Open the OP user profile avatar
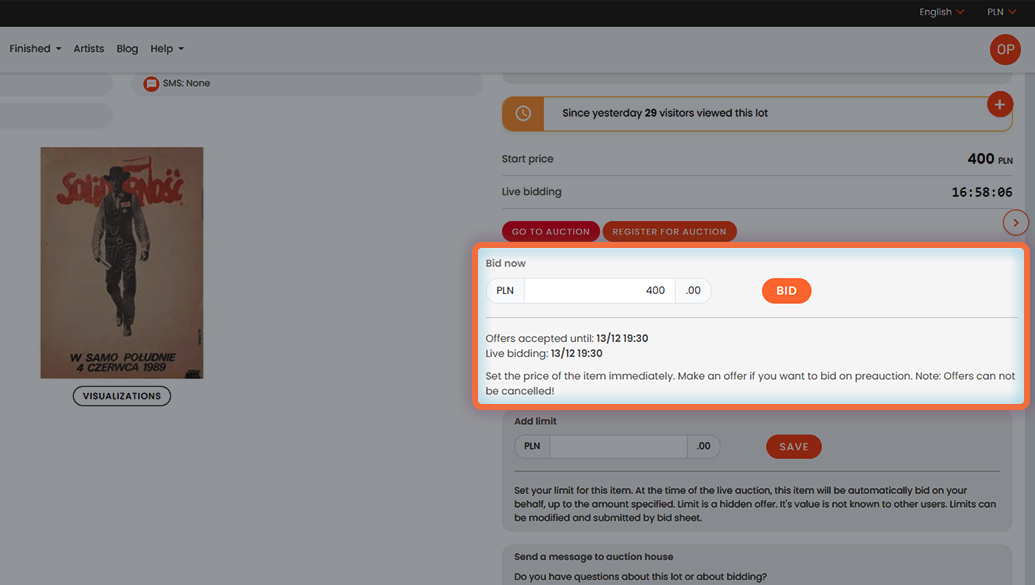Image resolution: width=1035 pixels, height=585 pixels. [x=1005, y=50]
